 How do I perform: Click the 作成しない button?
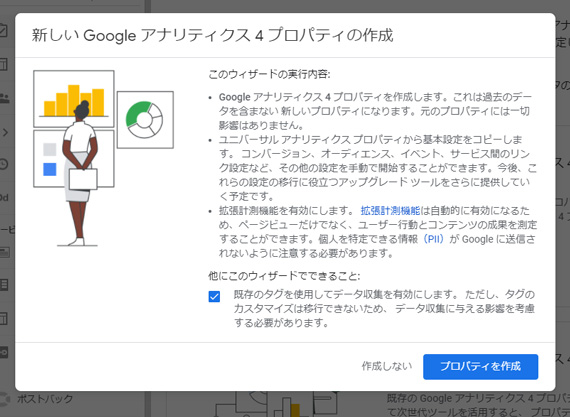[386, 366]
